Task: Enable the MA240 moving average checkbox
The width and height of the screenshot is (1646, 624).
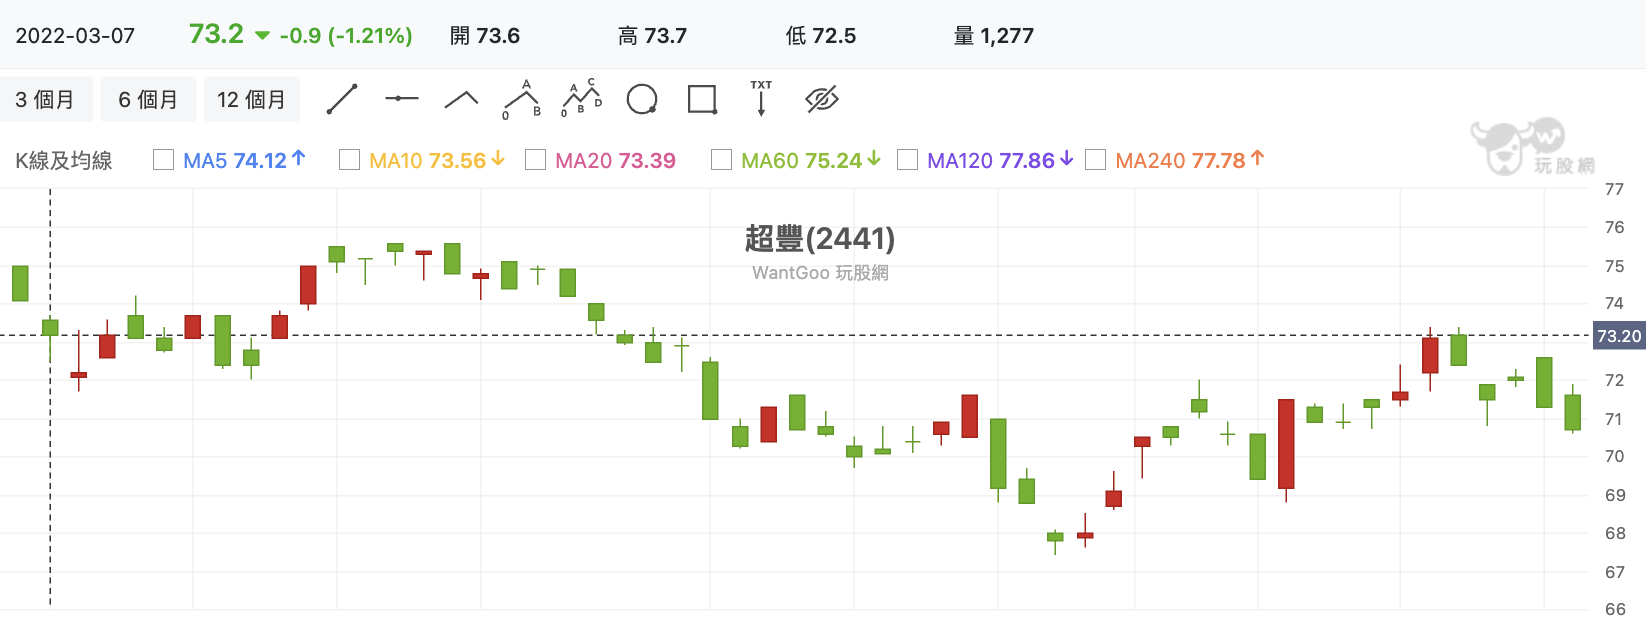Action: tap(1095, 160)
